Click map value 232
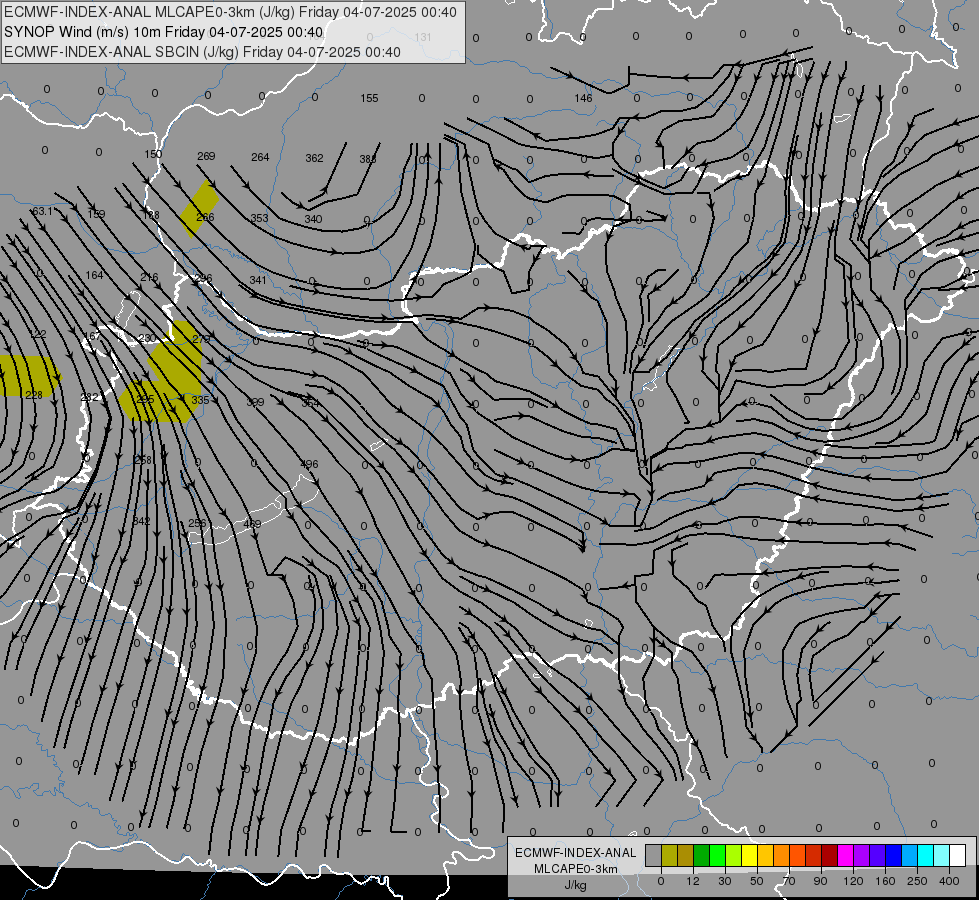 (89, 397)
